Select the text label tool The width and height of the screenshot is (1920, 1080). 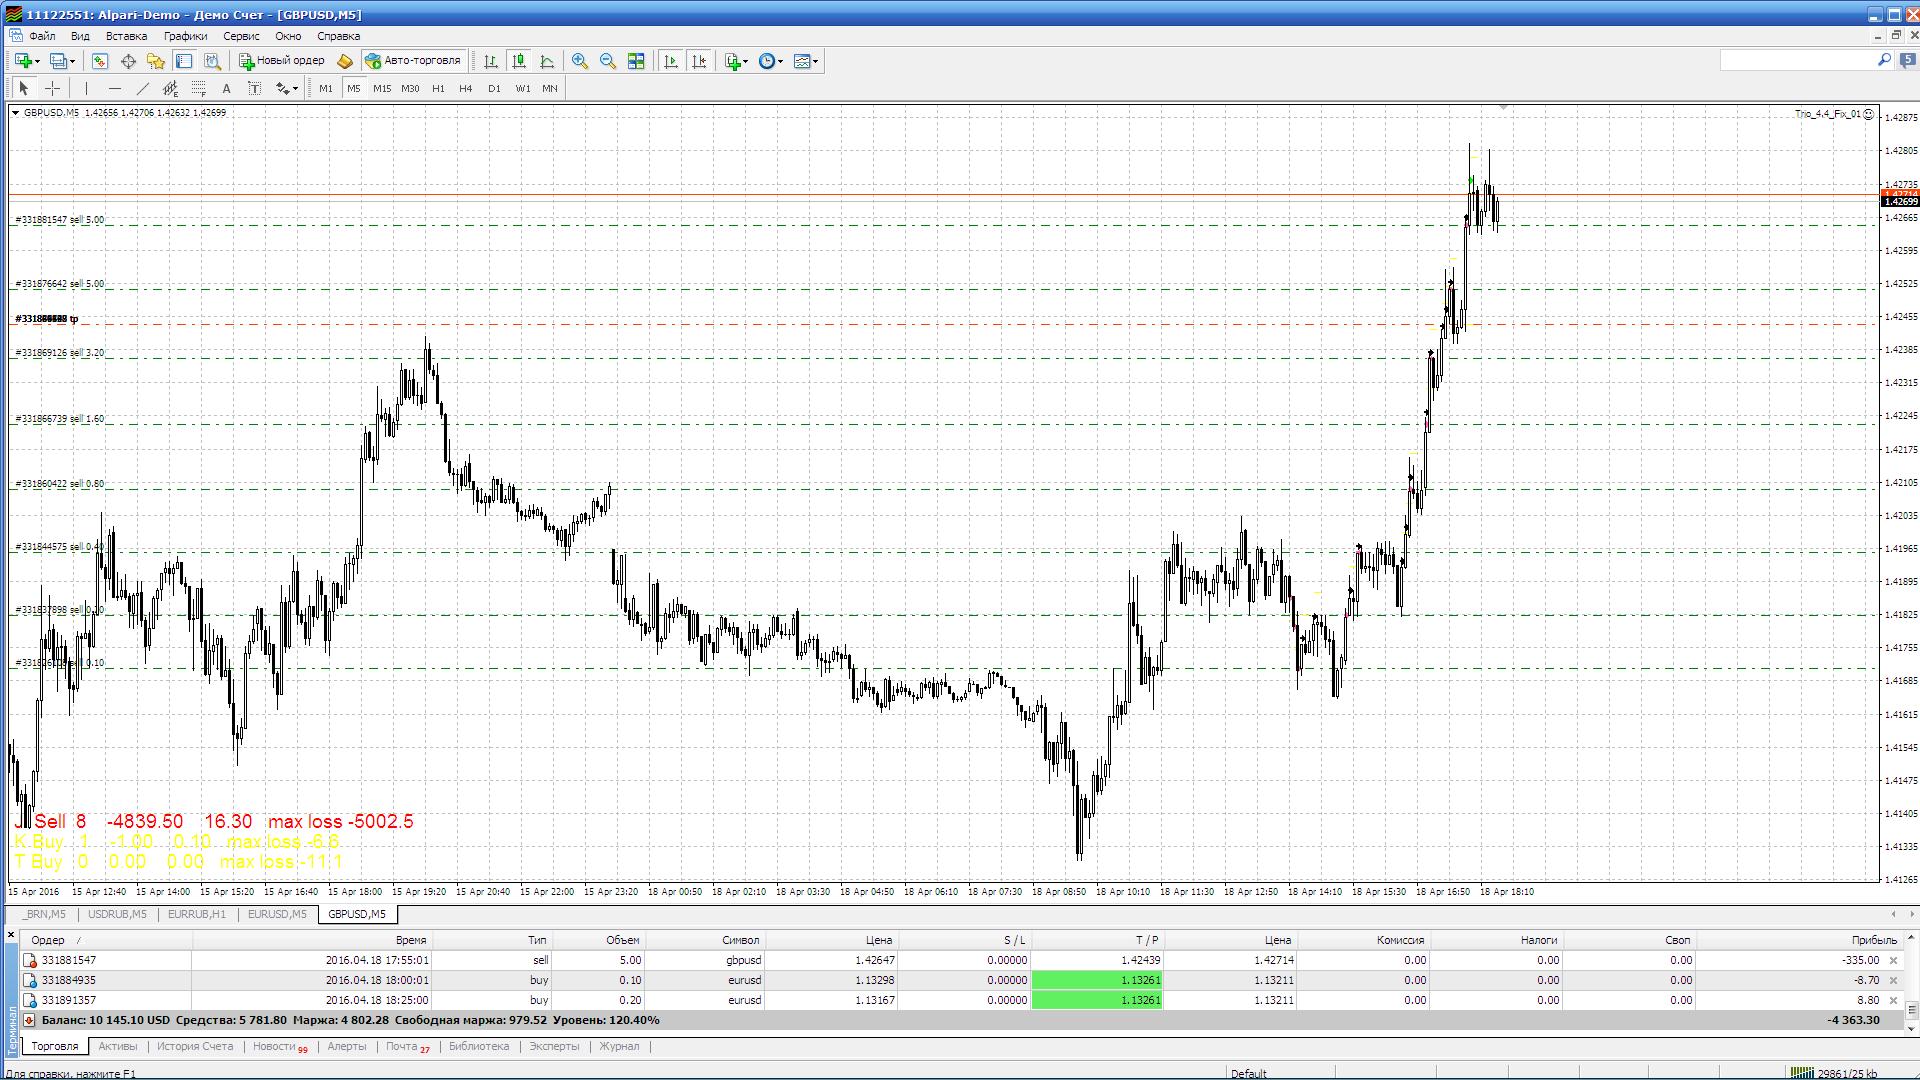(255, 88)
